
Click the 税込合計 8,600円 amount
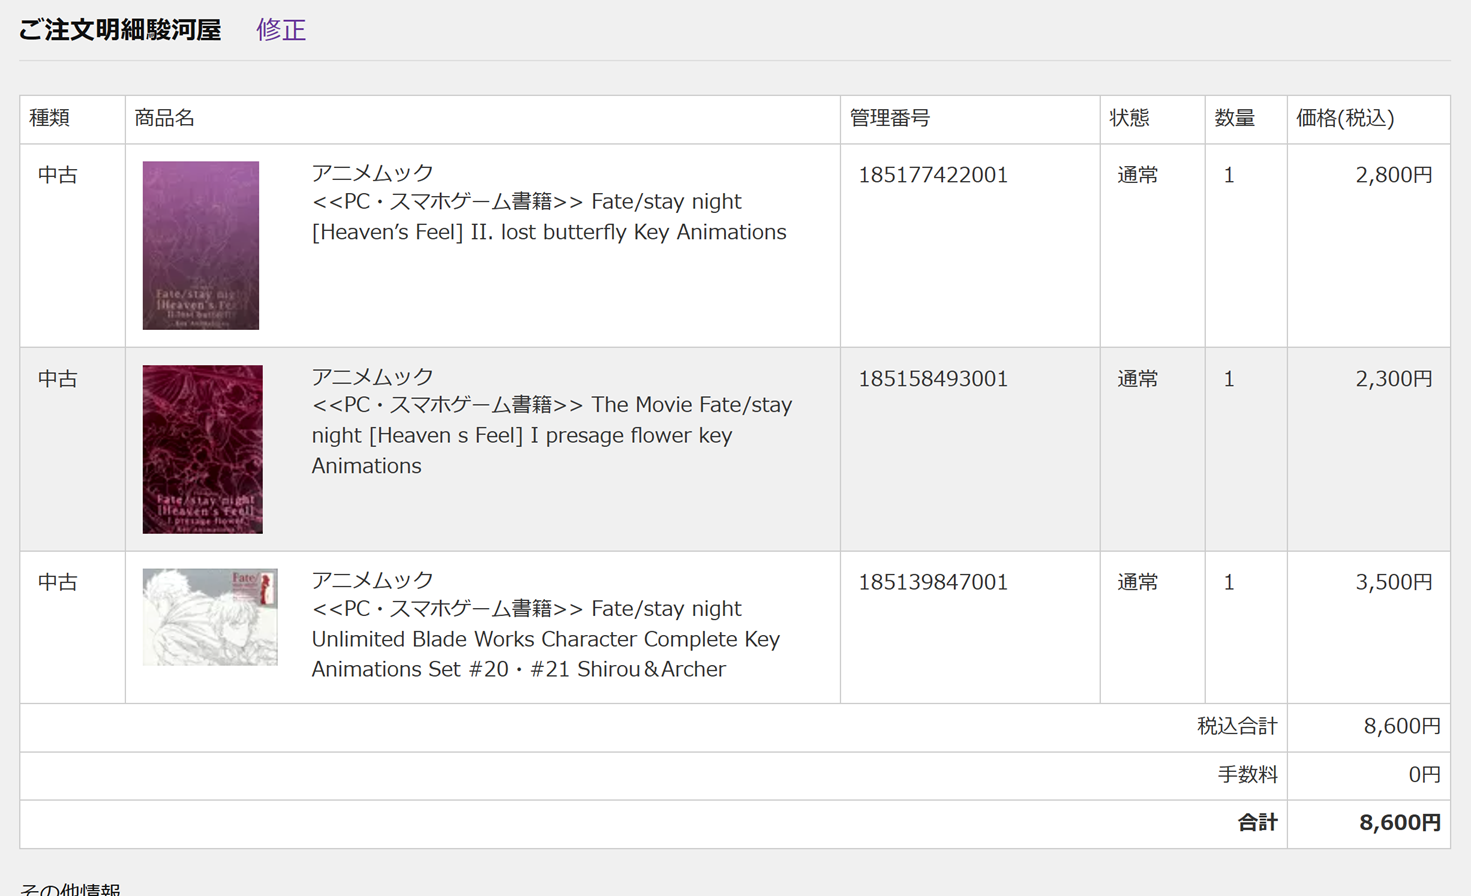(x=1401, y=726)
